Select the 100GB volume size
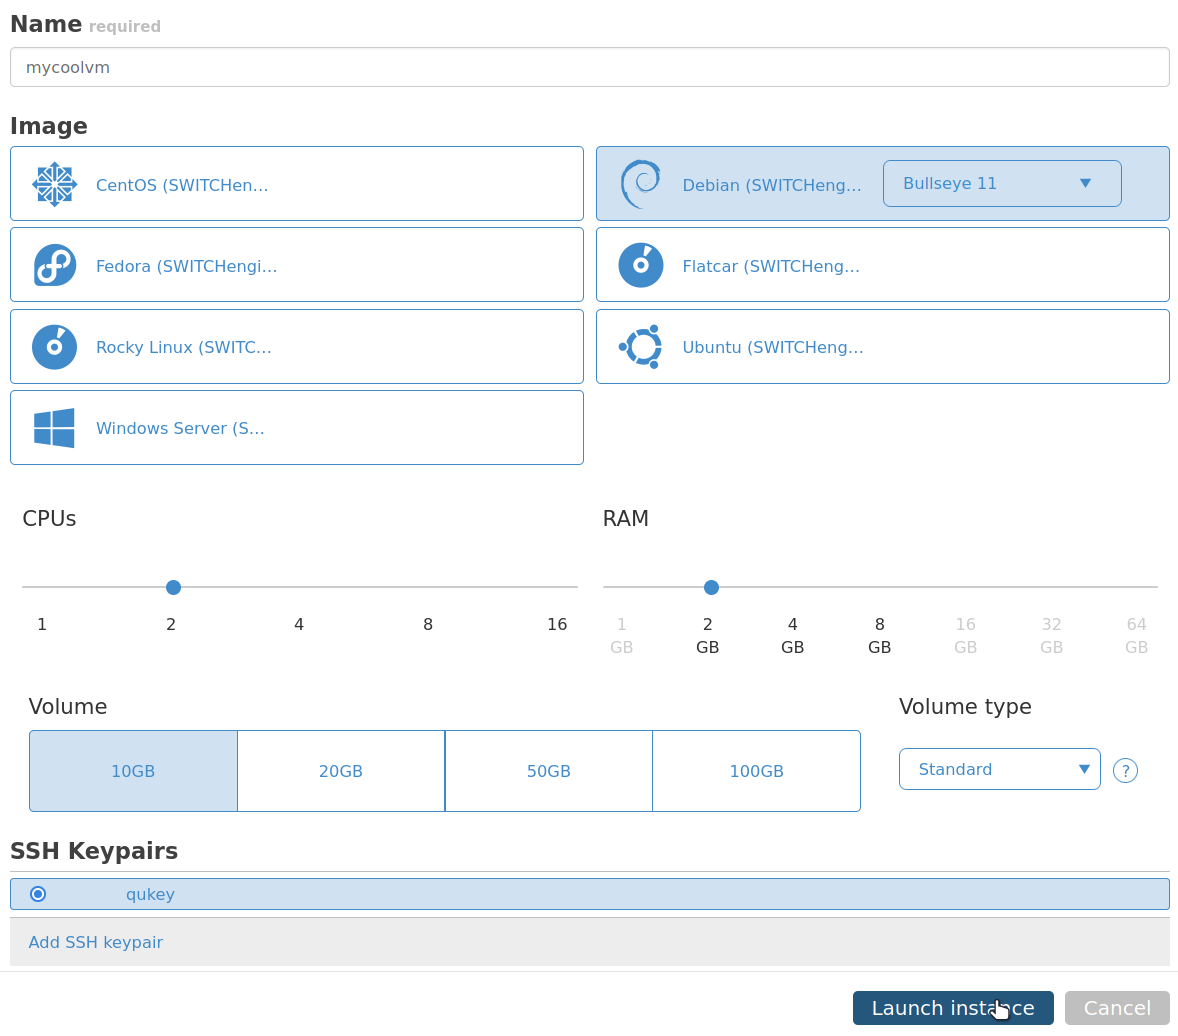Viewport: 1178px width, 1036px height. pyautogui.click(x=756, y=771)
